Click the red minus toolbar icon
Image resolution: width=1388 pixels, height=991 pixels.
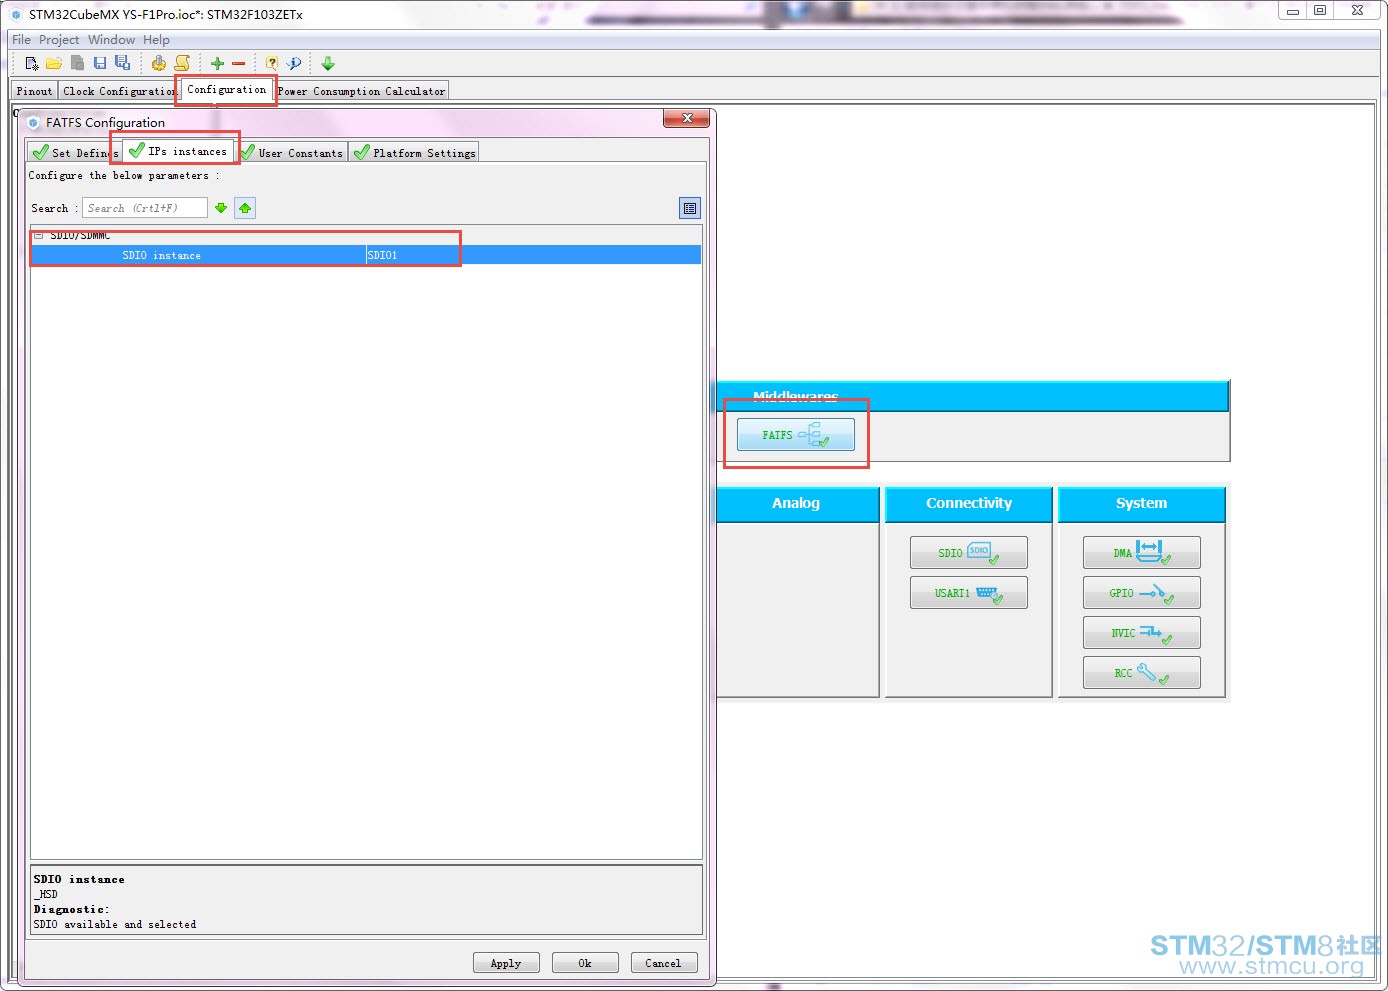coord(239,63)
